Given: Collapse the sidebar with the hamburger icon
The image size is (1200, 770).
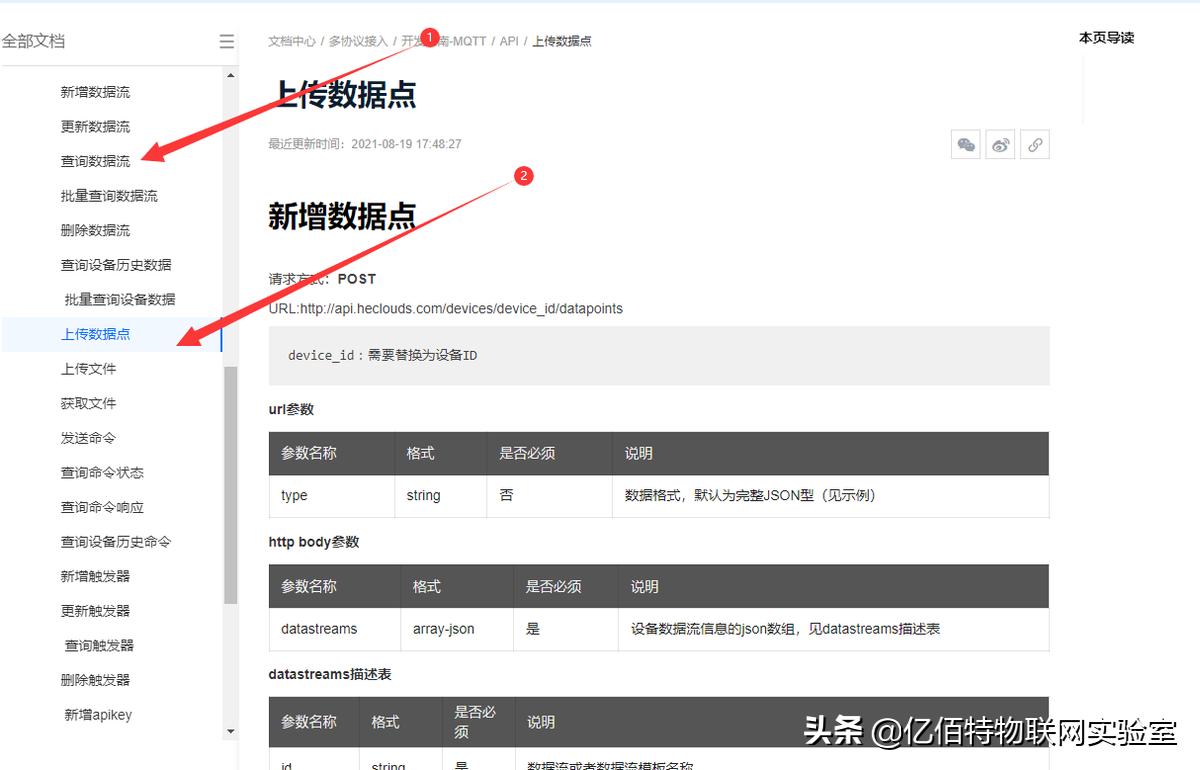Looking at the screenshot, I should [226, 41].
